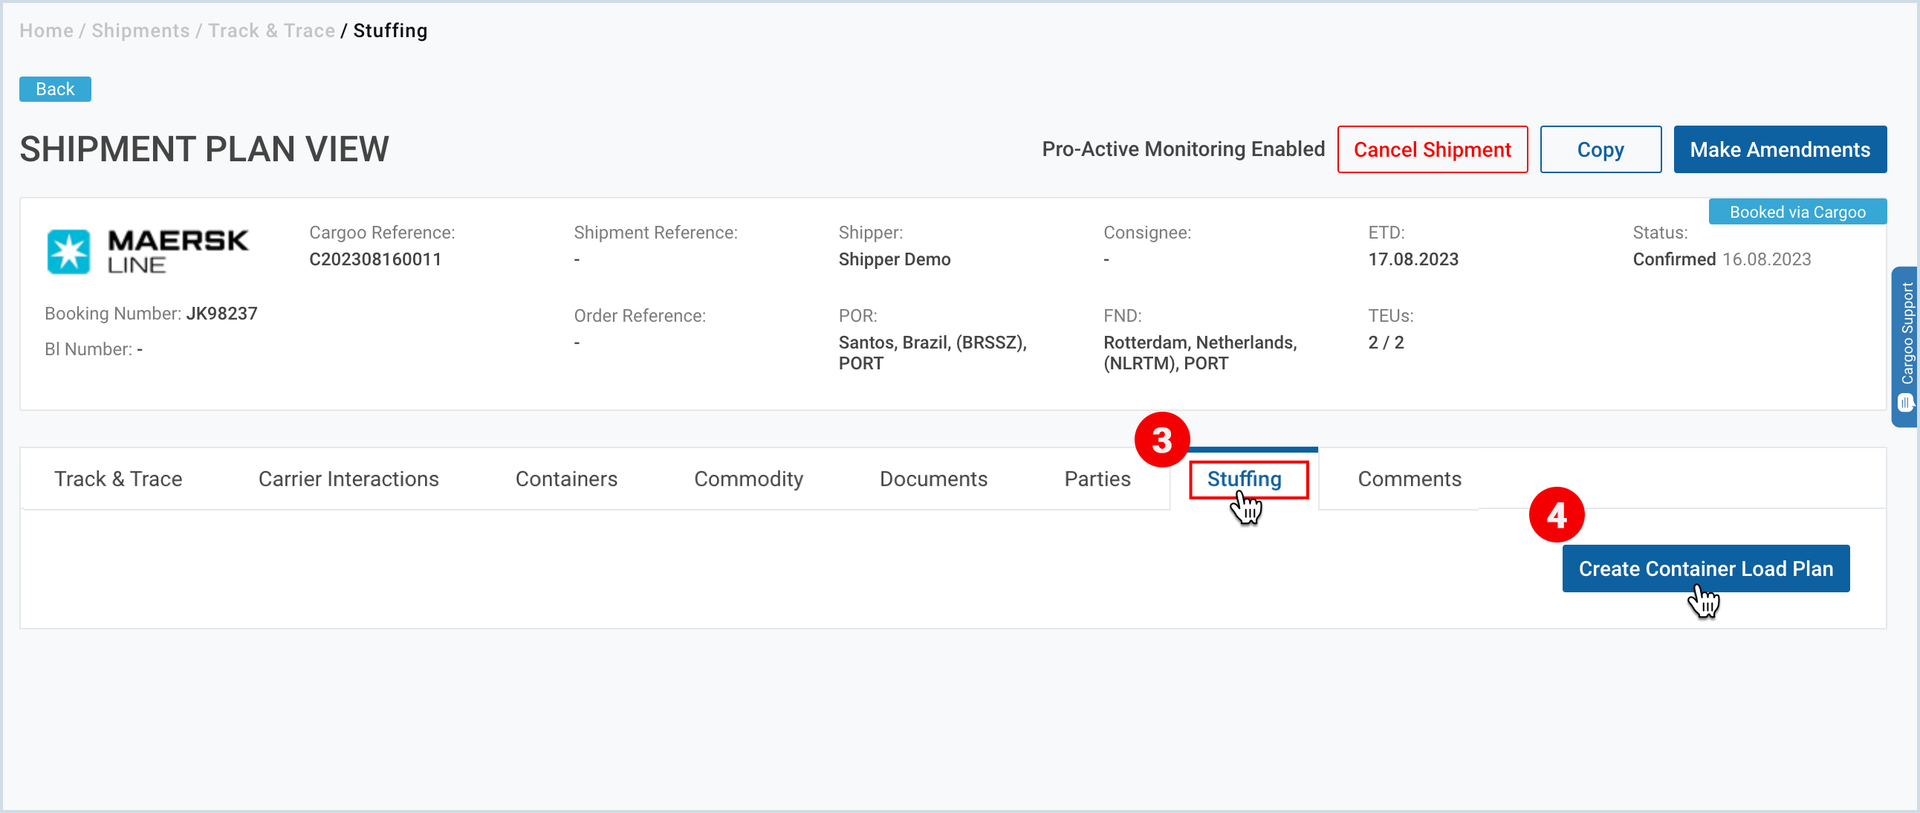1920x813 pixels.
Task: Select Cargoo Reference value C202308160011
Action: click(x=375, y=259)
